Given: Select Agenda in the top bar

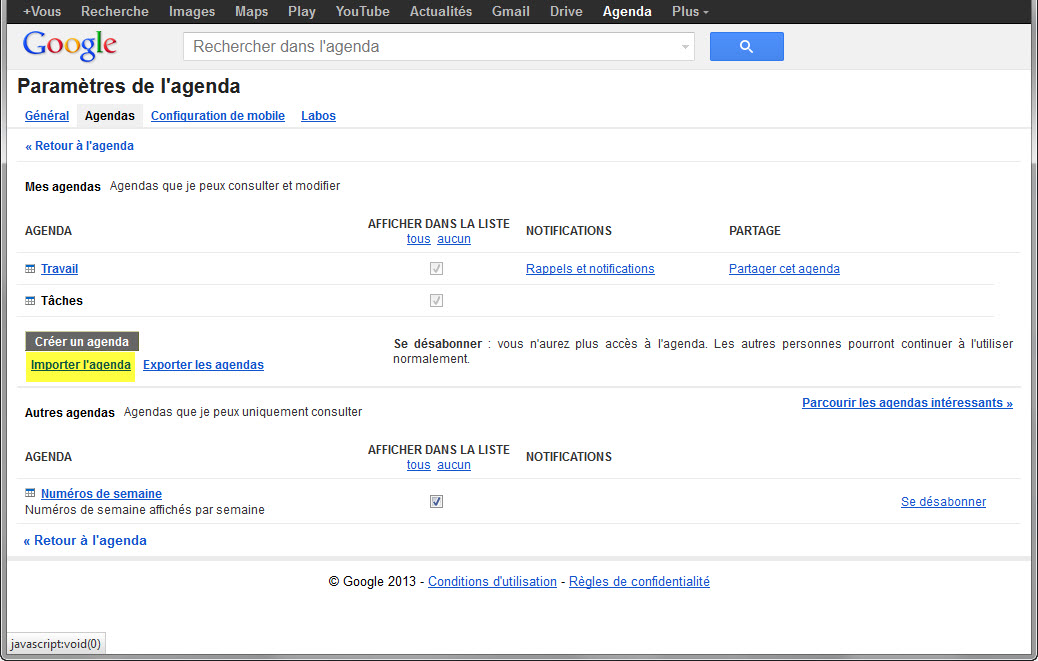Looking at the screenshot, I should point(627,11).
